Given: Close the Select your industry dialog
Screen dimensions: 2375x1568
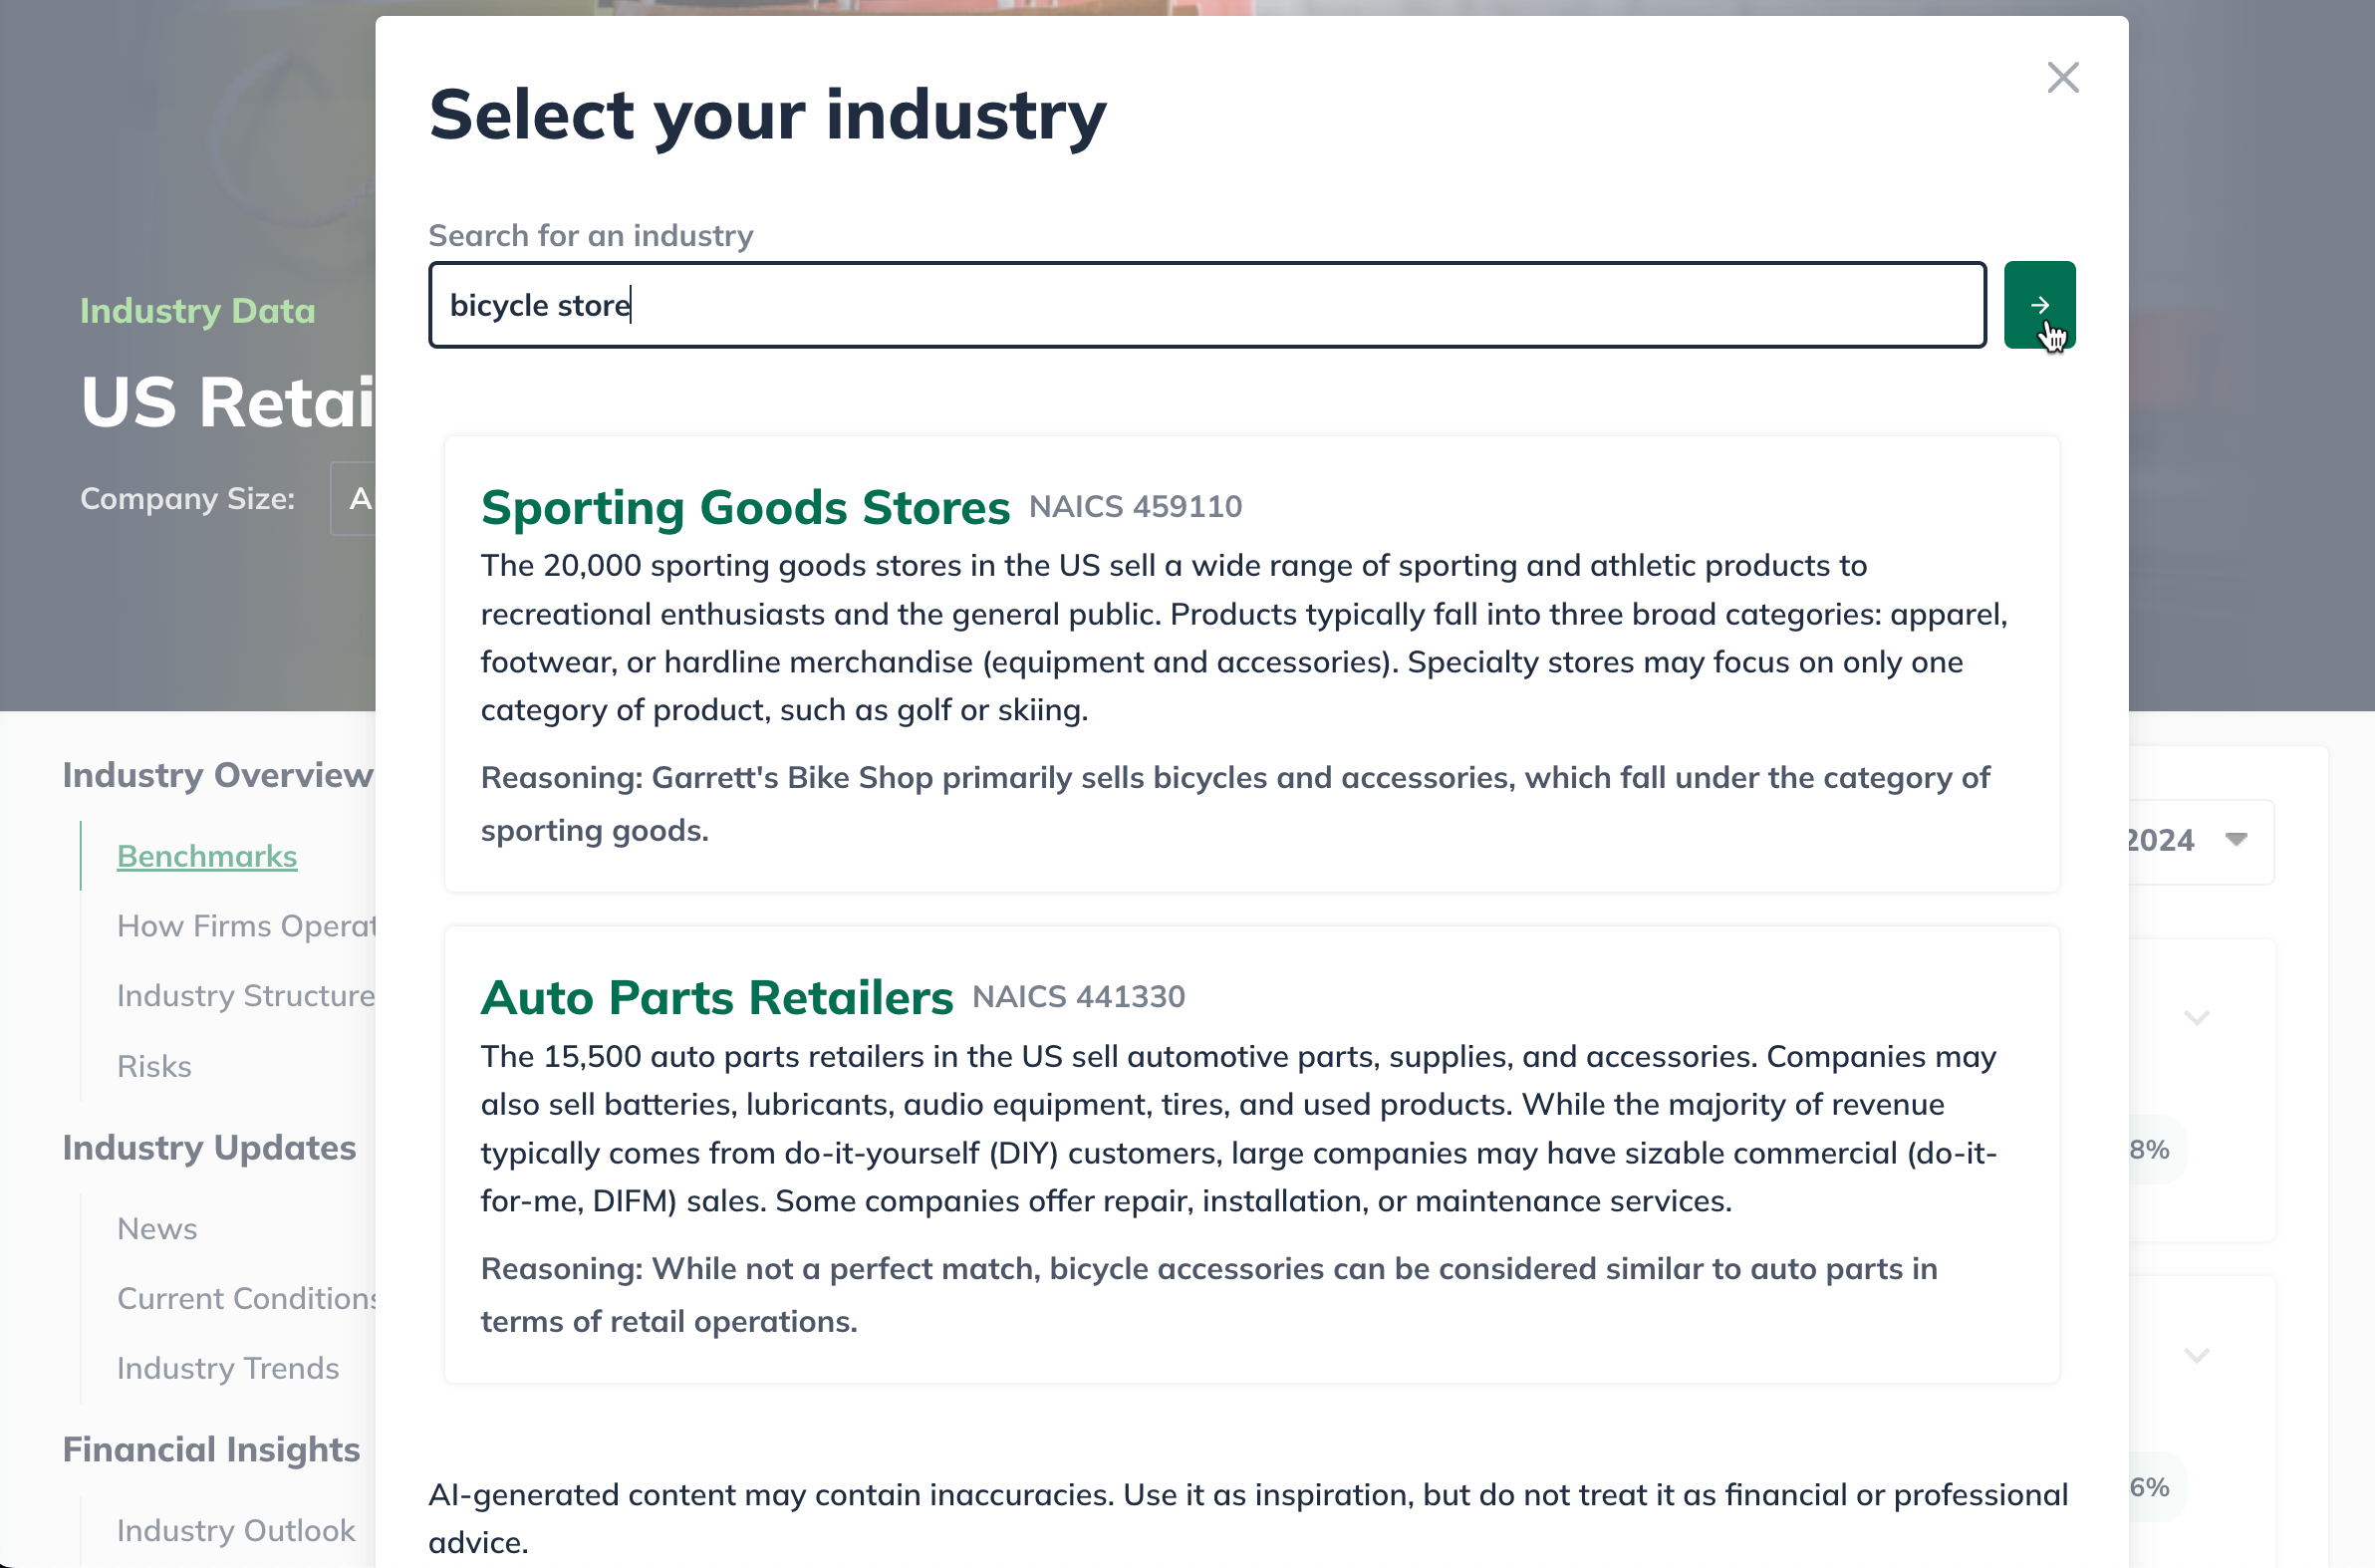Looking at the screenshot, I should [x=2062, y=77].
